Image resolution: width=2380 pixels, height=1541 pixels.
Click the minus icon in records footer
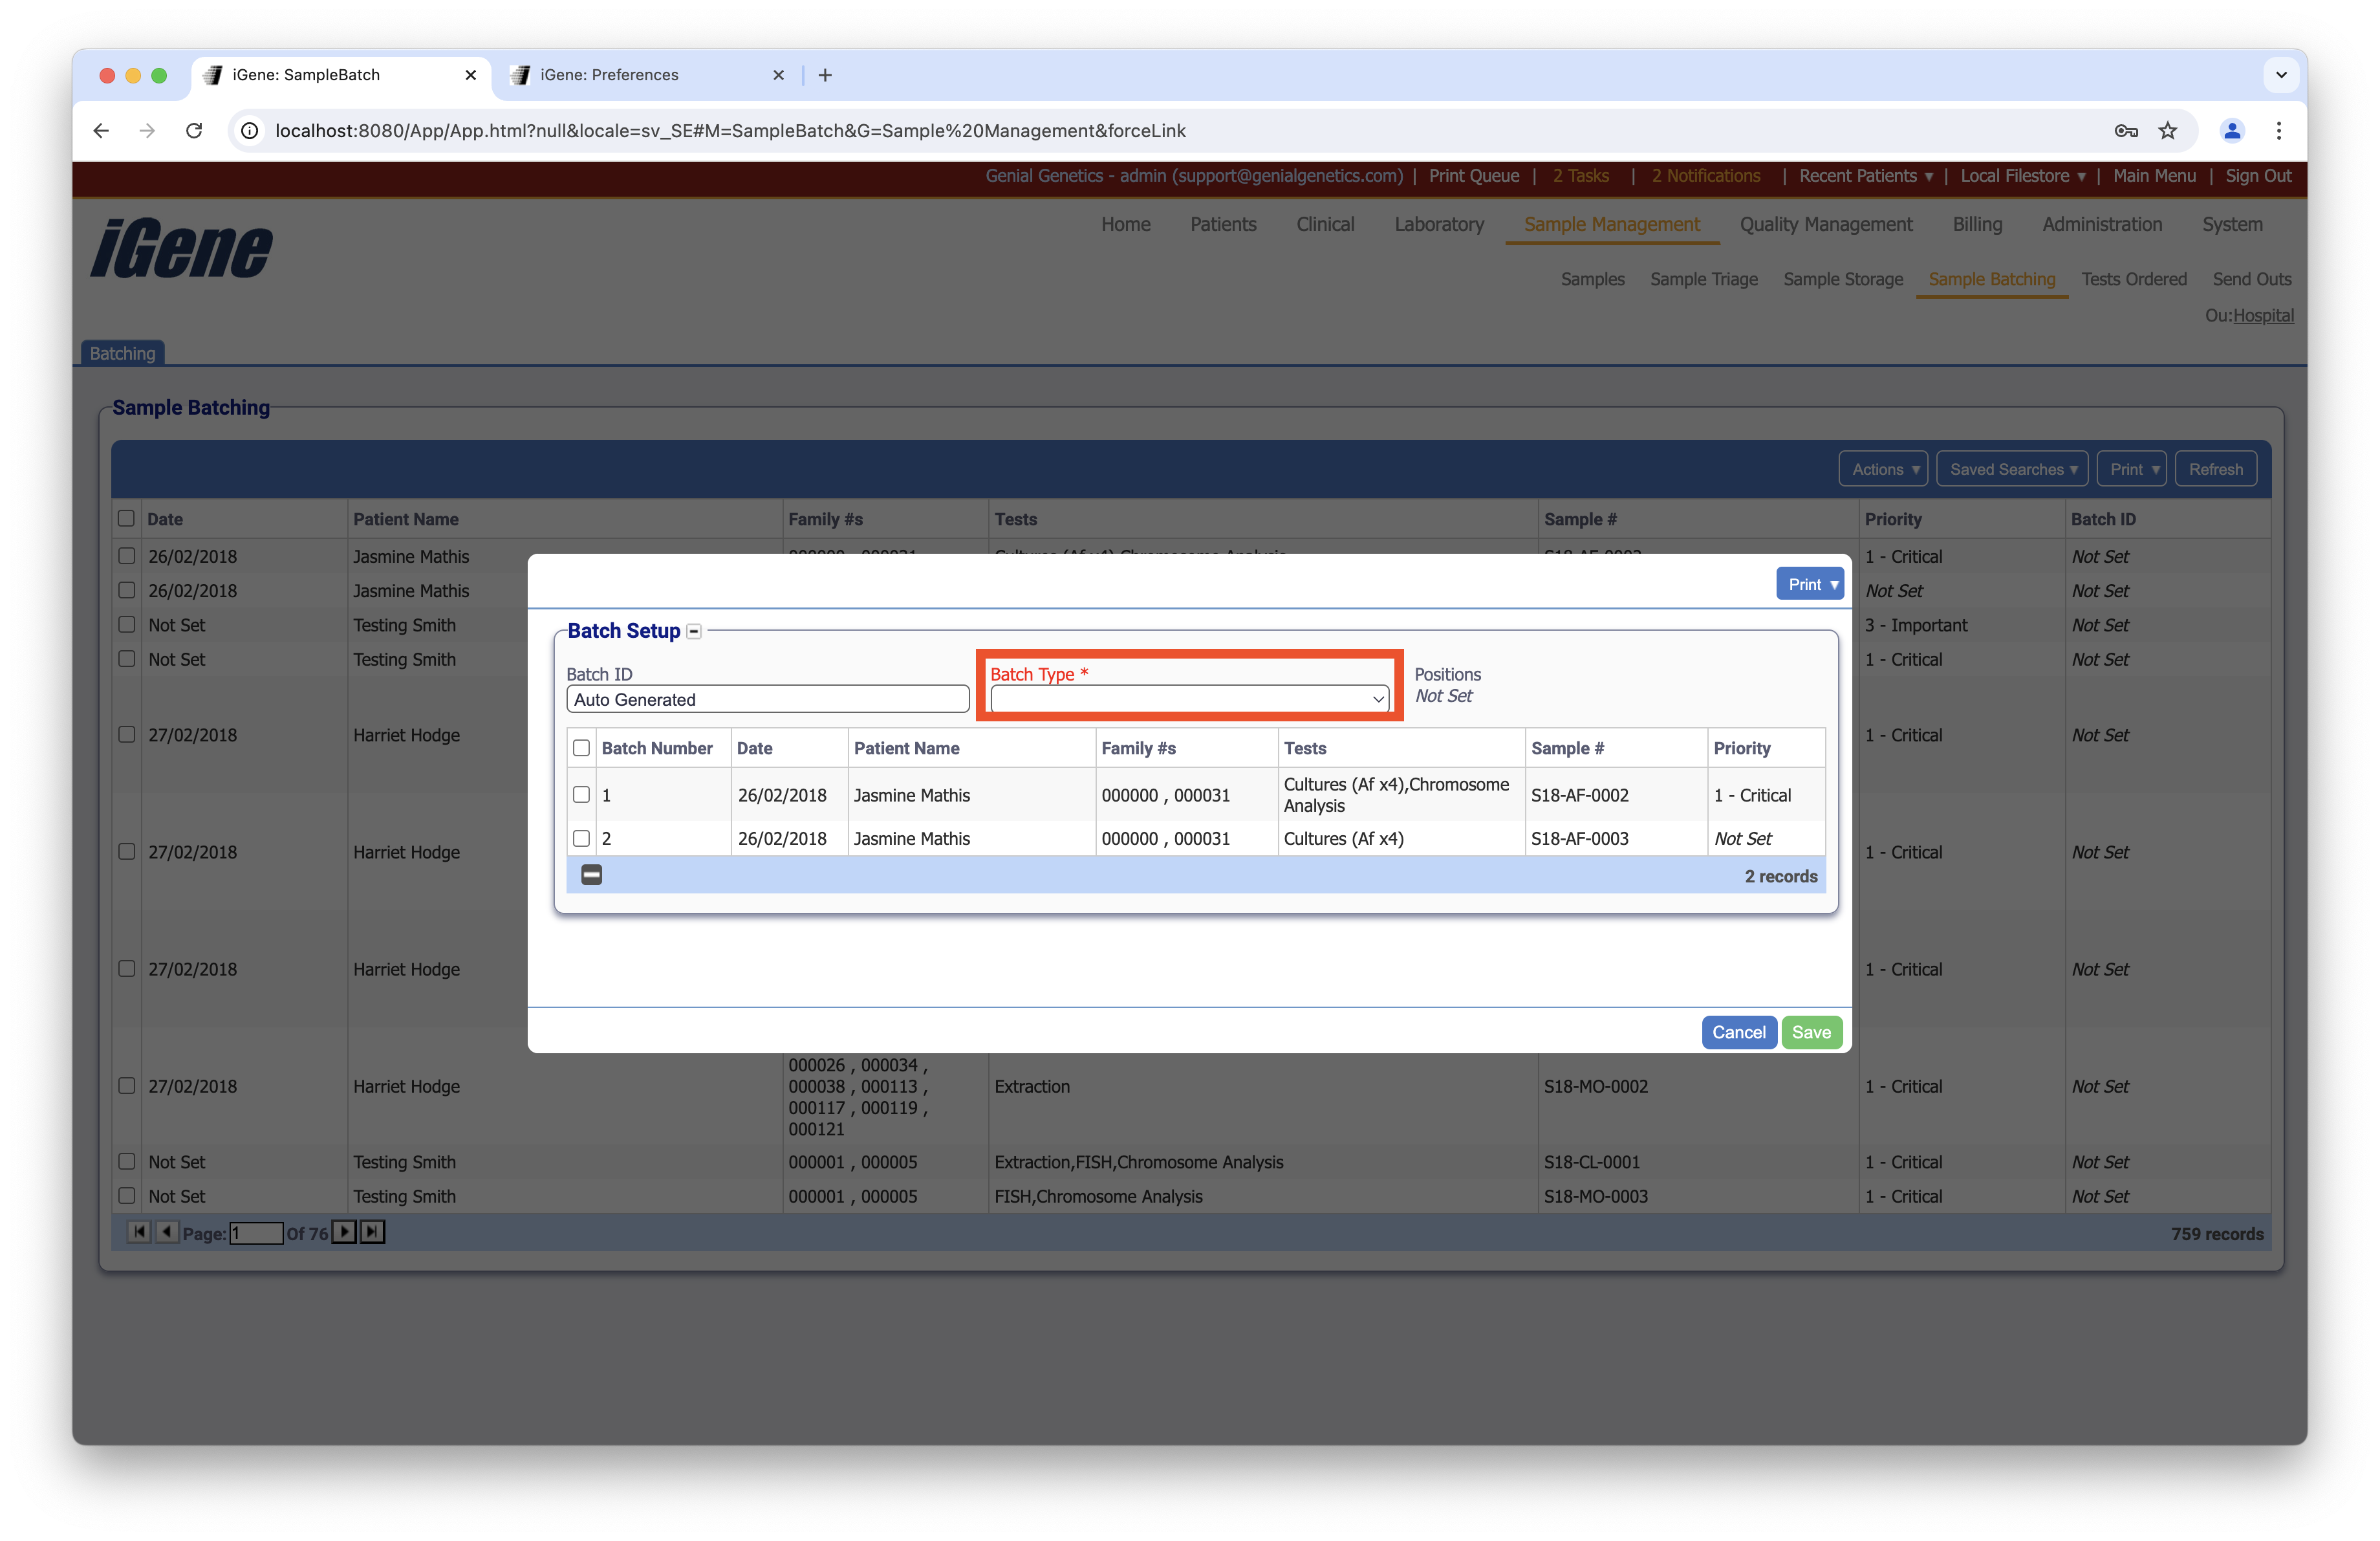[591, 875]
